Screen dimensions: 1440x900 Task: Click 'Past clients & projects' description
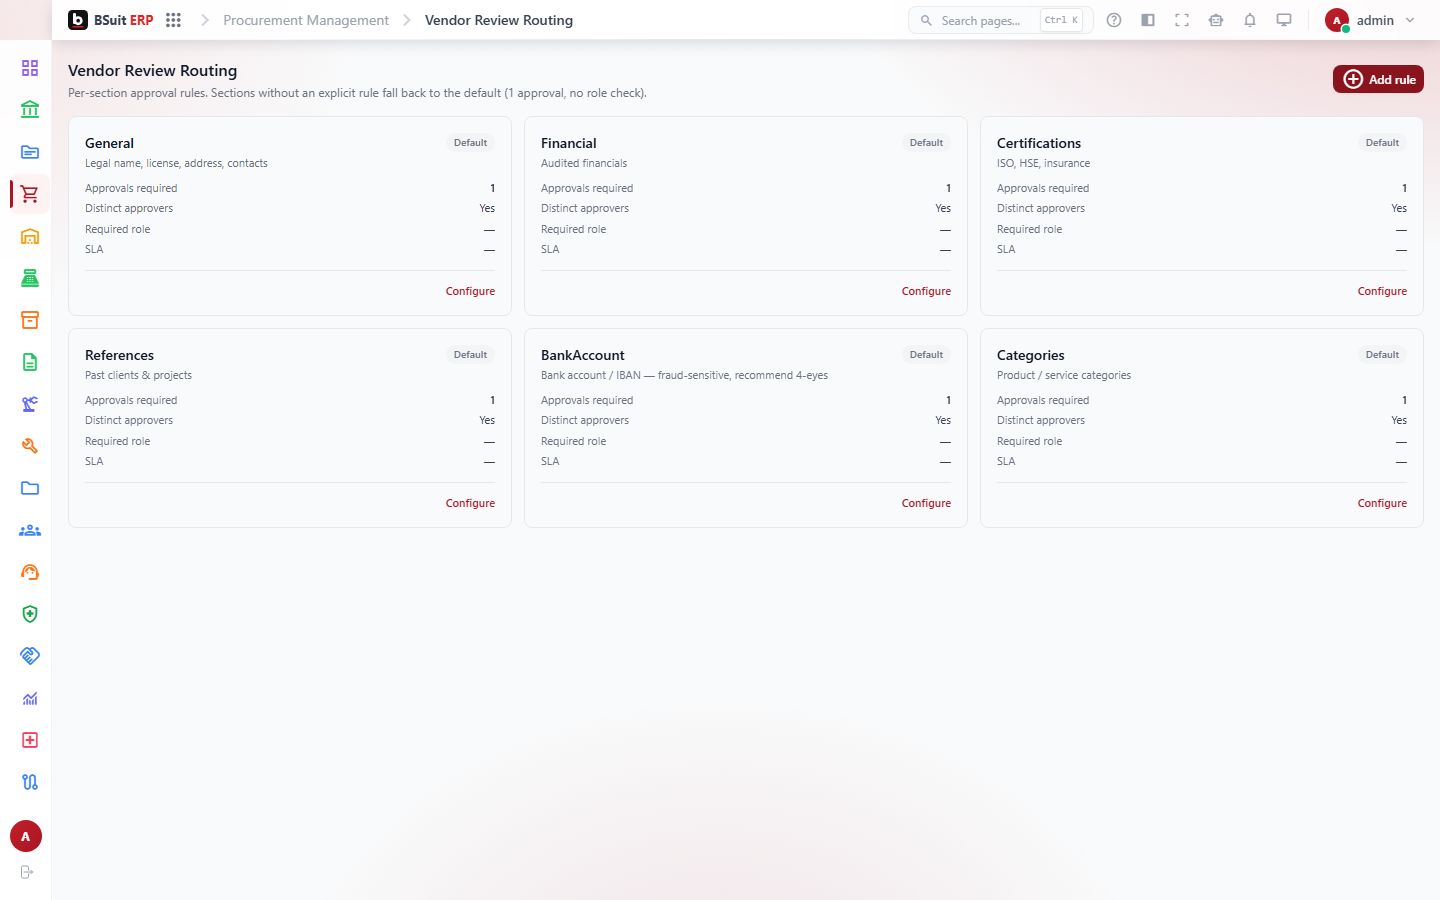[138, 375]
